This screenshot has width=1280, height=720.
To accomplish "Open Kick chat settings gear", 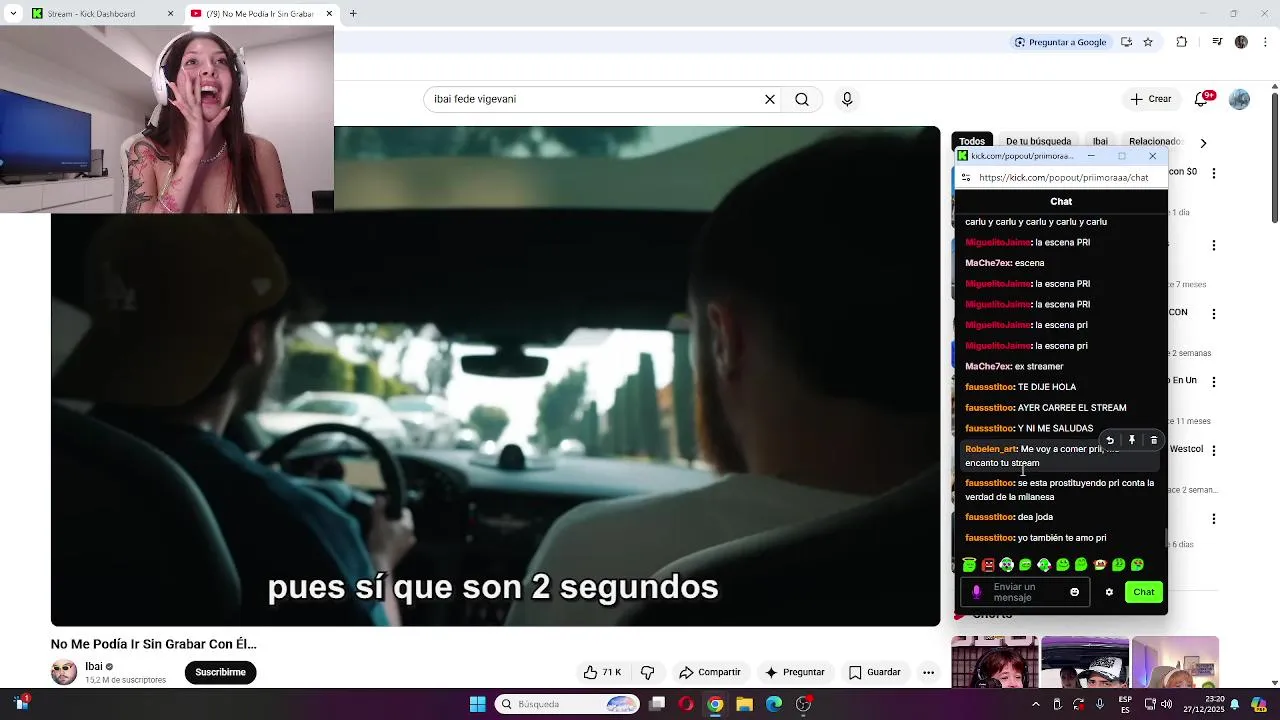I will click(1109, 592).
